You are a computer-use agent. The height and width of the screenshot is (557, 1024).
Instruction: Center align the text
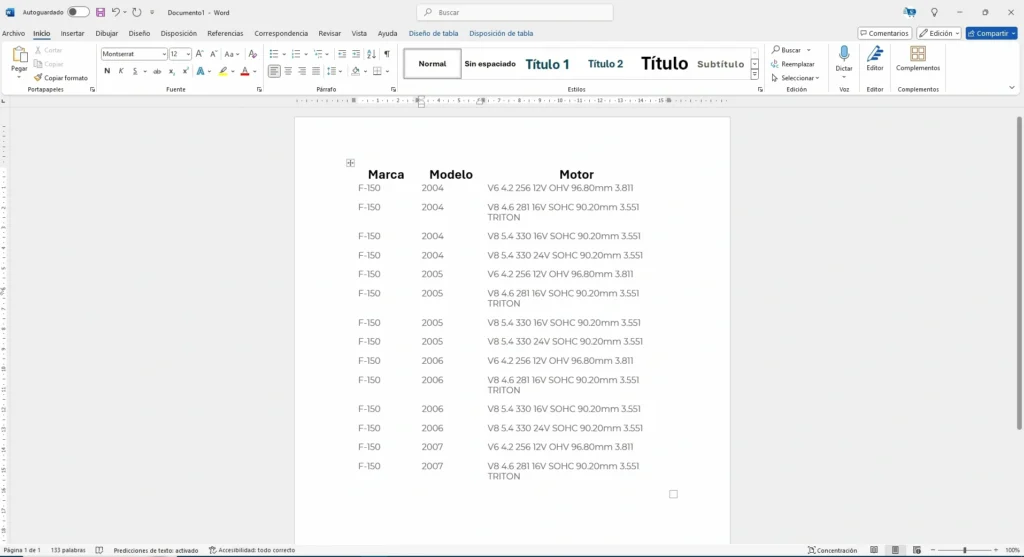pyautogui.click(x=288, y=71)
